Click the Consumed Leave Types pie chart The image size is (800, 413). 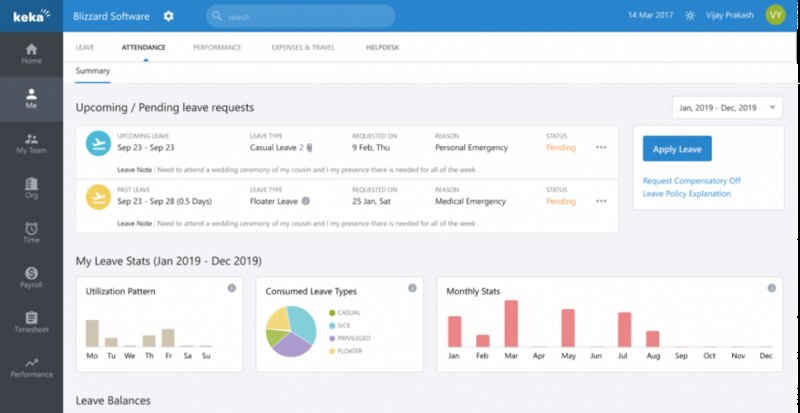290,332
